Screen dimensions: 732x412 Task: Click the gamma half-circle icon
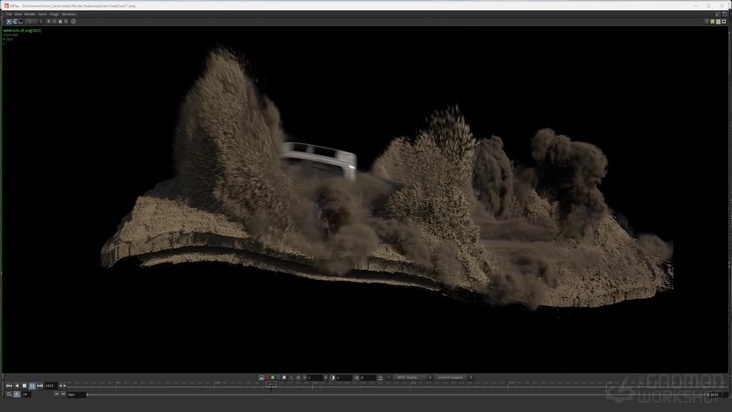coord(333,378)
